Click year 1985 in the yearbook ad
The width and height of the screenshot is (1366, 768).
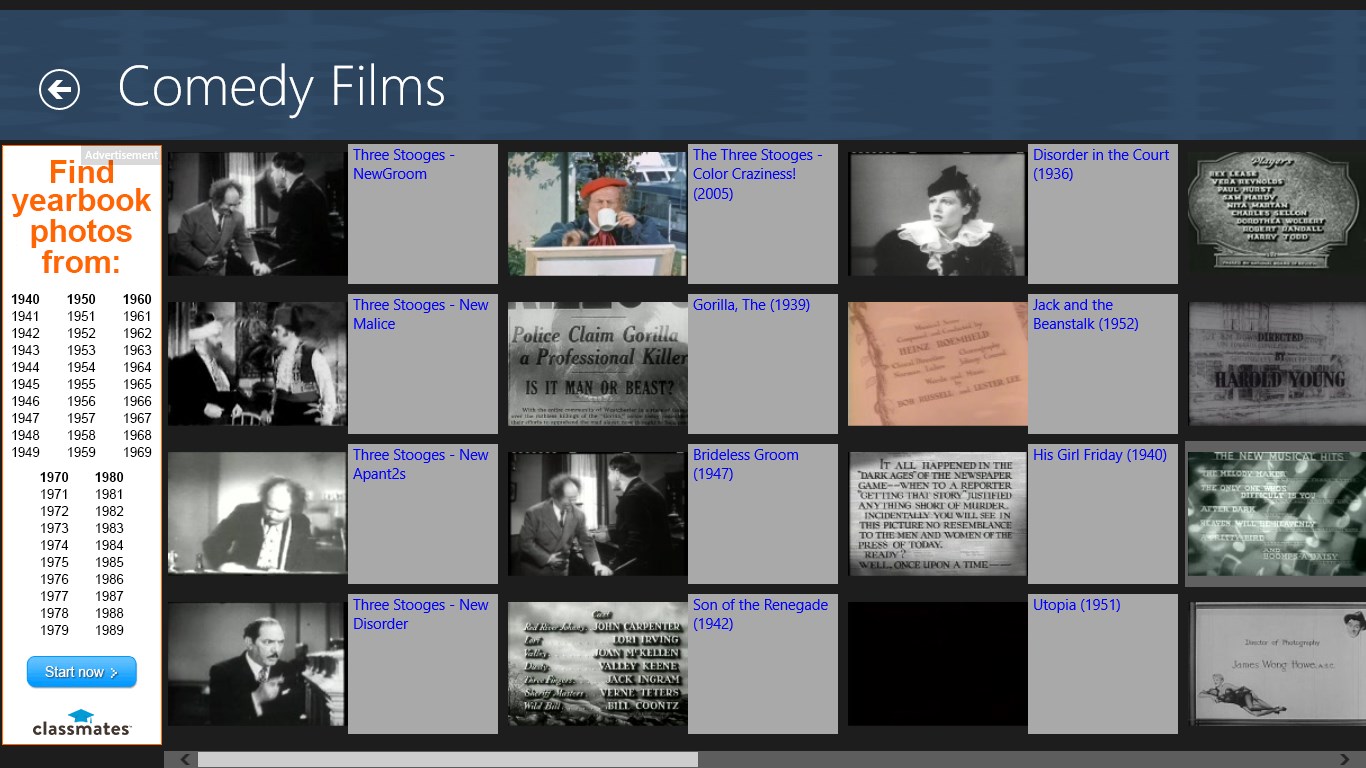(x=110, y=562)
